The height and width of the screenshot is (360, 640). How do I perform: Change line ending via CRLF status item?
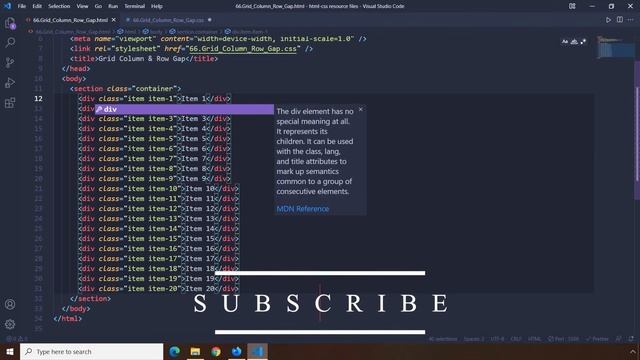click(x=516, y=339)
